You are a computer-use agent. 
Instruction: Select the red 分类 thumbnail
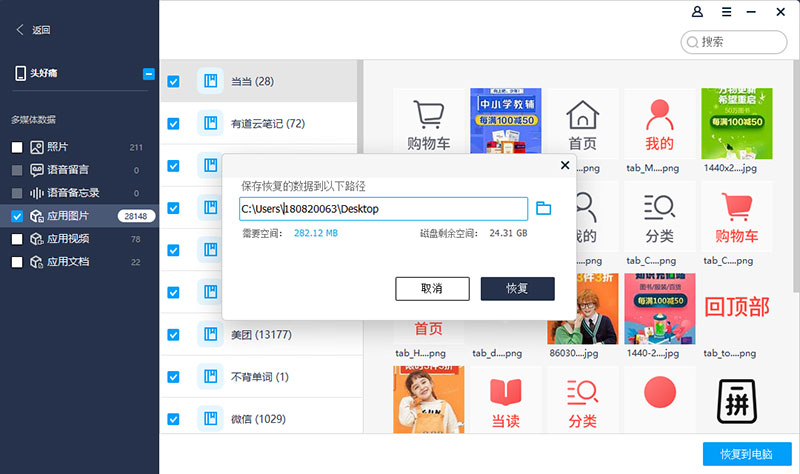pos(582,400)
